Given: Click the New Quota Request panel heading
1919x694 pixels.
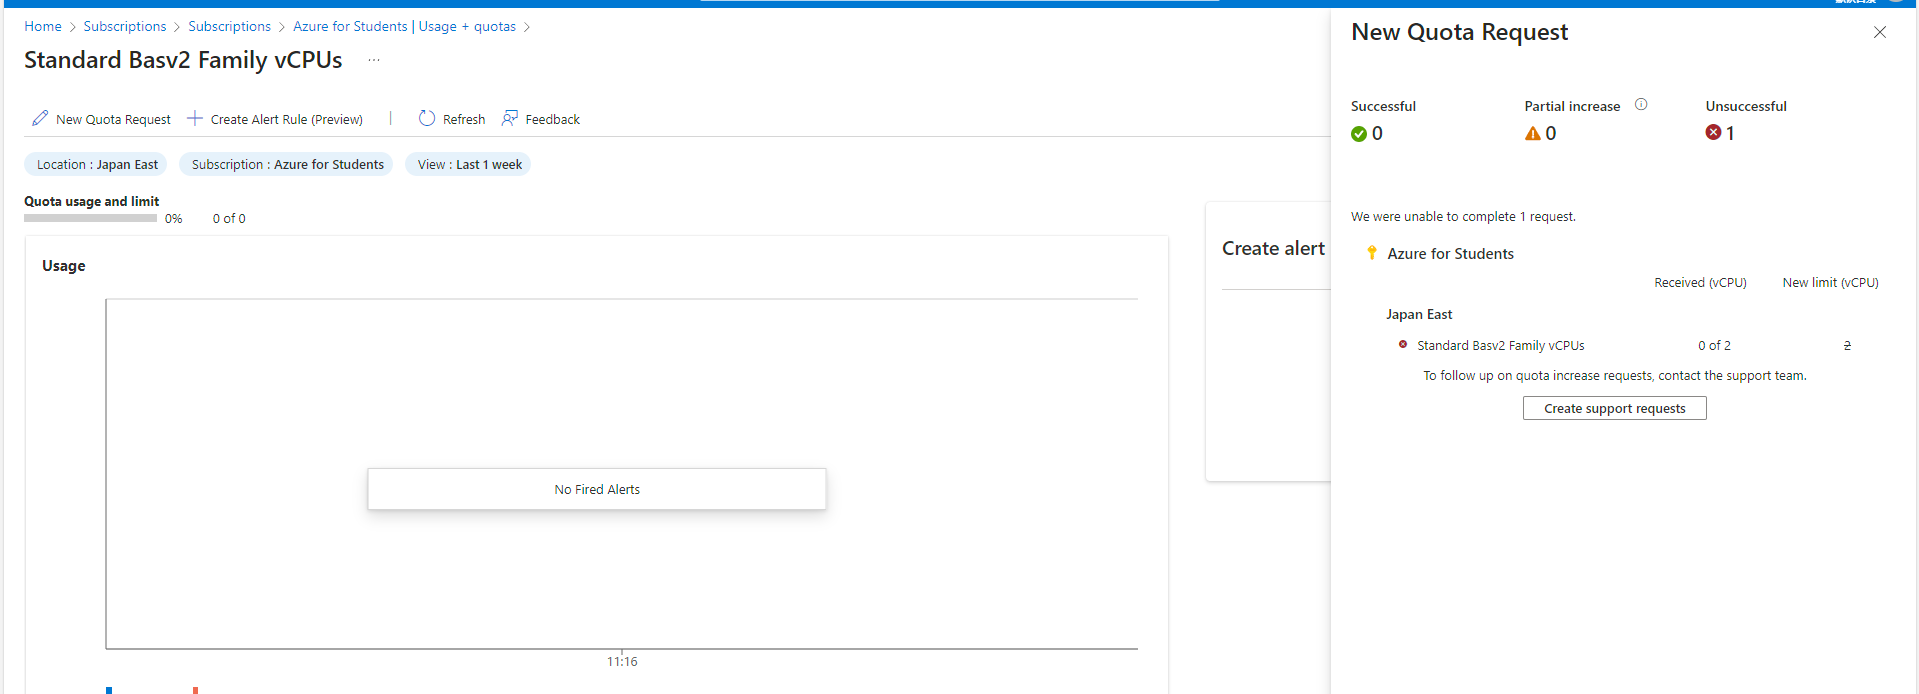Looking at the screenshot, I should [1459, 32].
